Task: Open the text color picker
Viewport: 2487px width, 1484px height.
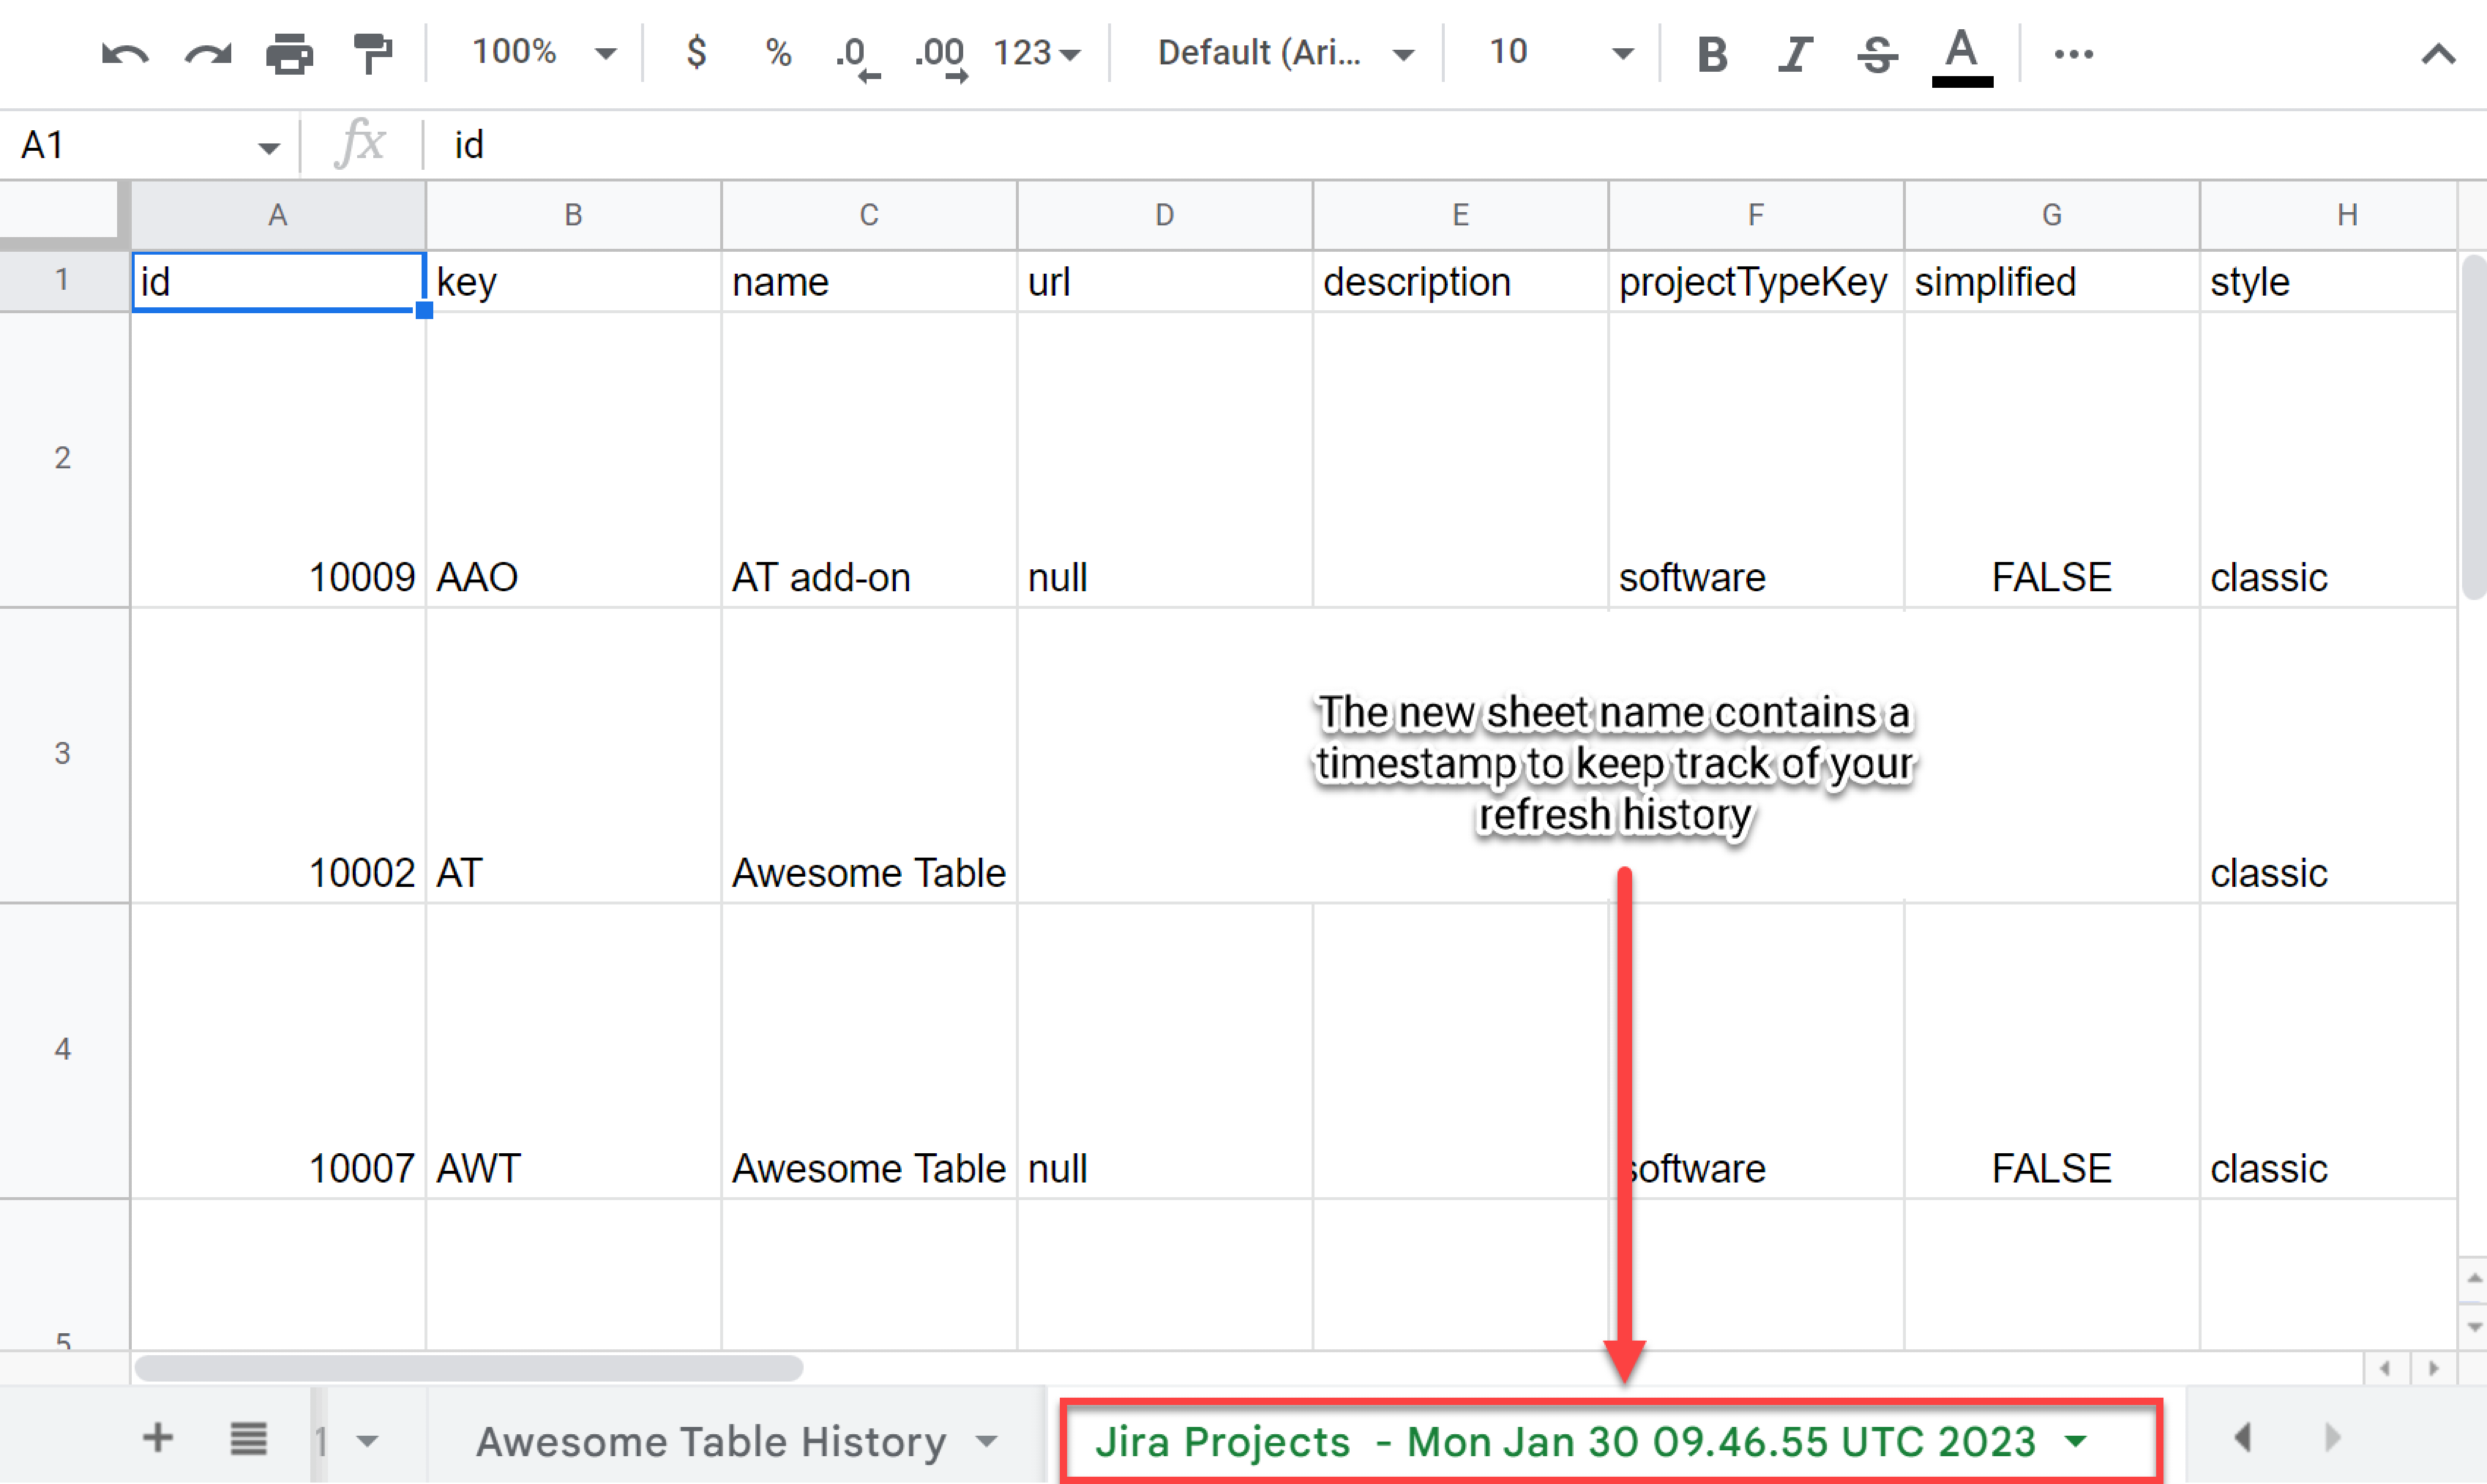Action: pyautogui.click(x=1962, y=56)
